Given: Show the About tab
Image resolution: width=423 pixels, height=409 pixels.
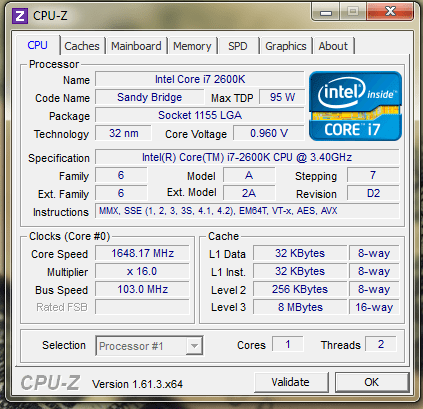Looking at the screenshot, I should [333, 46].
